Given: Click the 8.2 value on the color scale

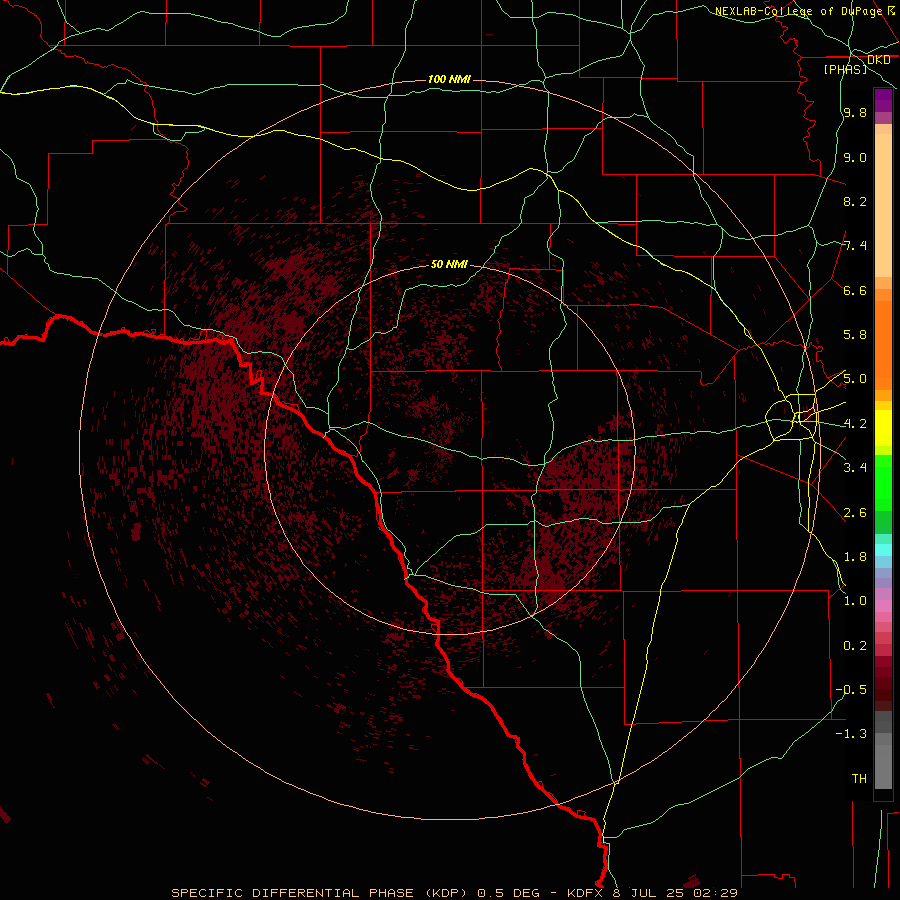Looking at the screenshot, I should [x=855, y=201].
